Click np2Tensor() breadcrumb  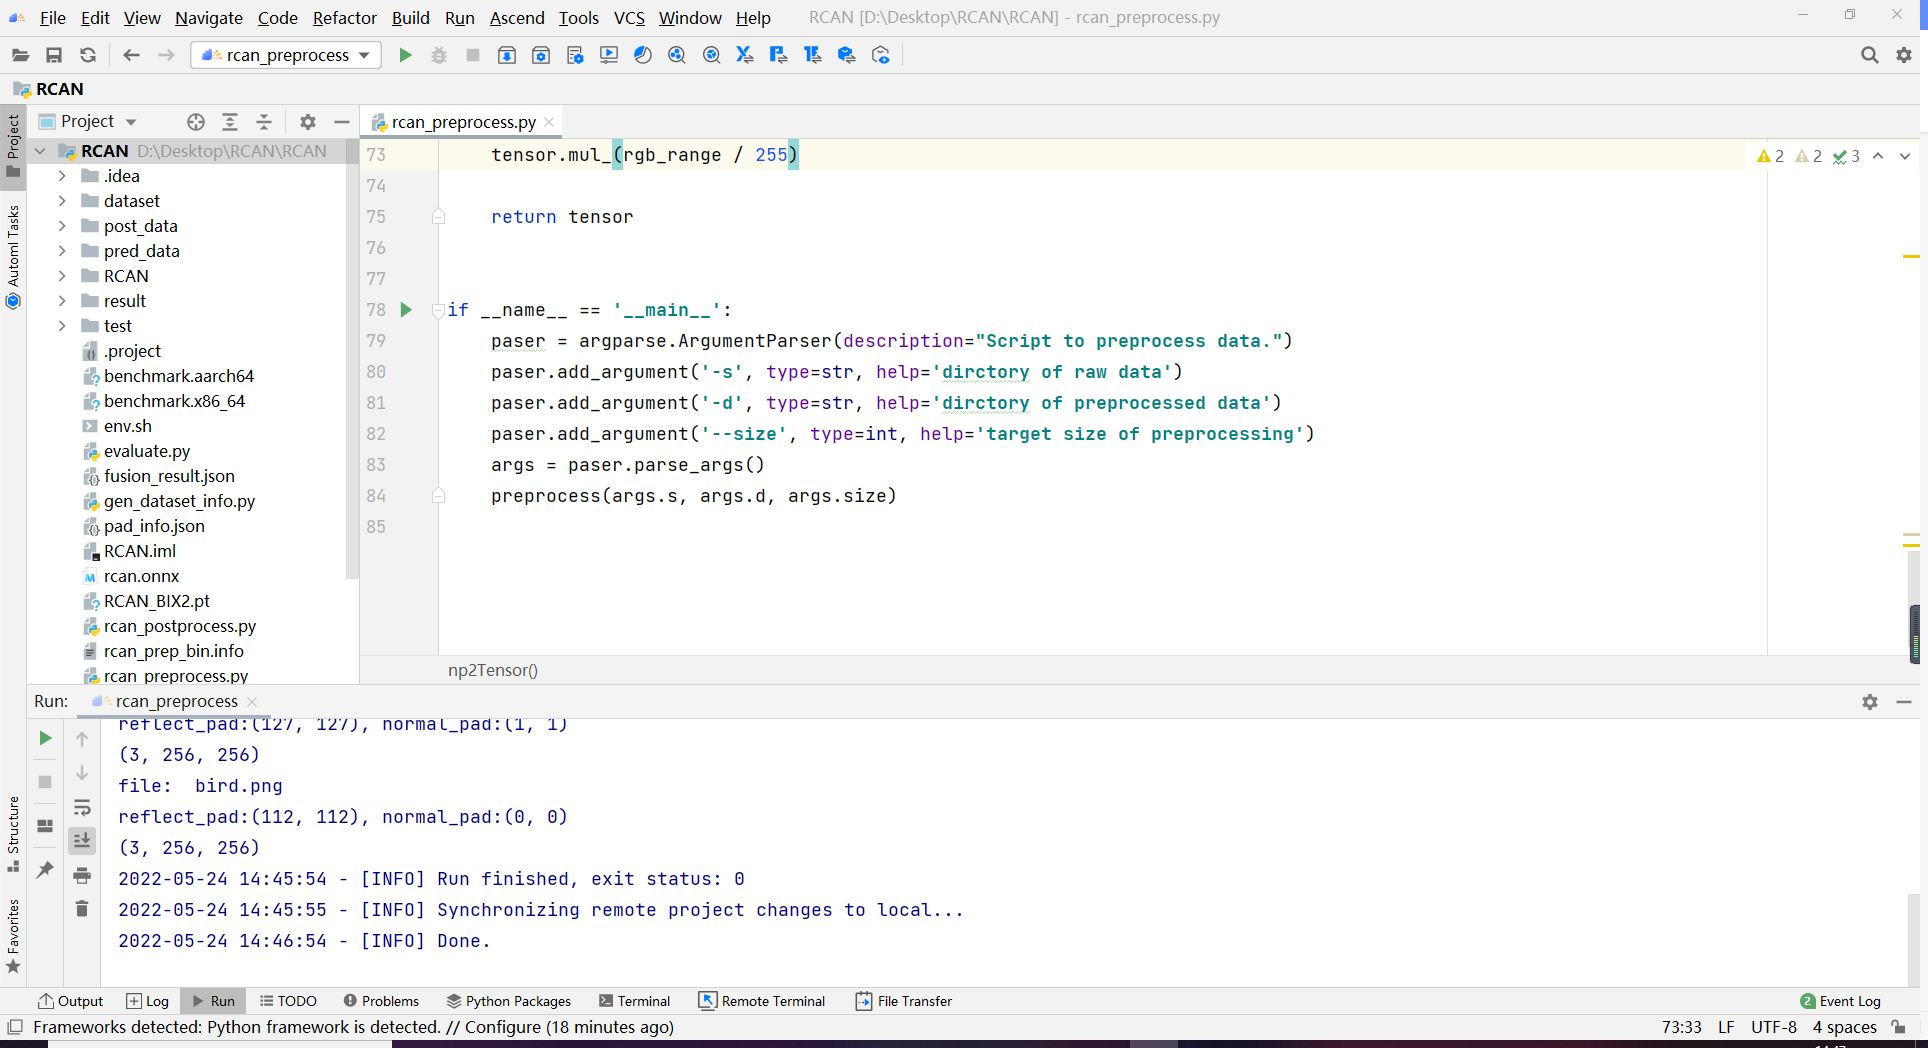coord(493,670)
